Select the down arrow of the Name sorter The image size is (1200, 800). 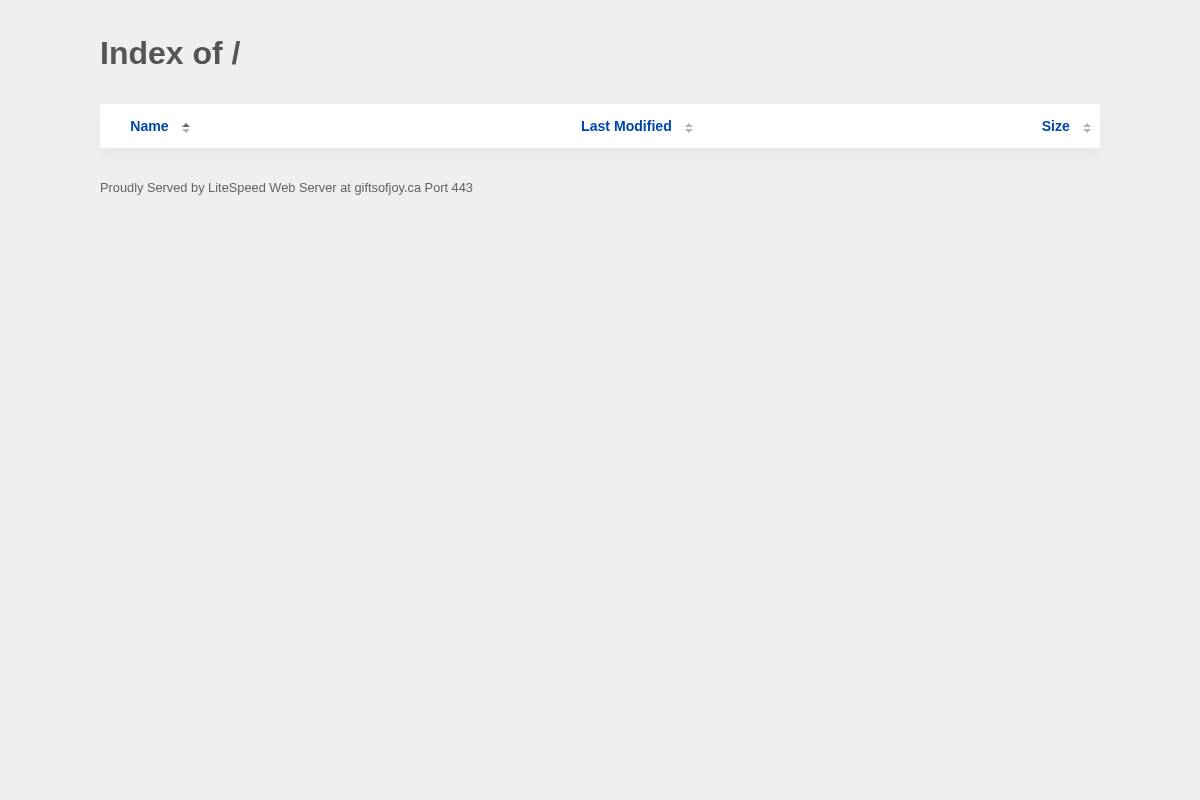click(186, 131)
